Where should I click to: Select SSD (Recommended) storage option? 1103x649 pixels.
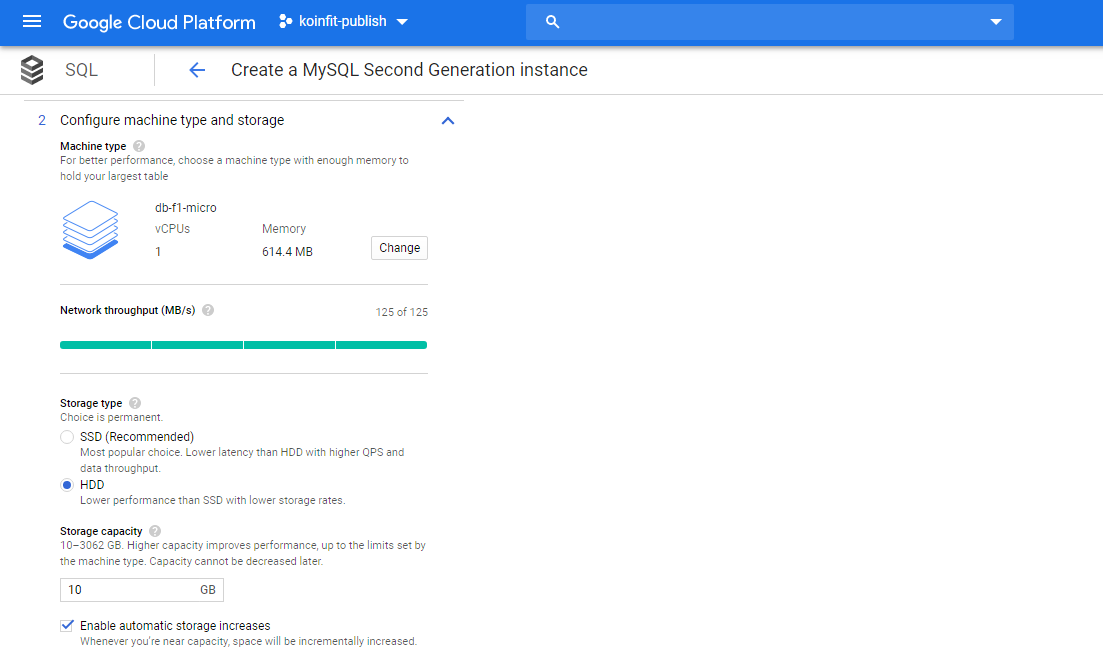click(67, 437)
